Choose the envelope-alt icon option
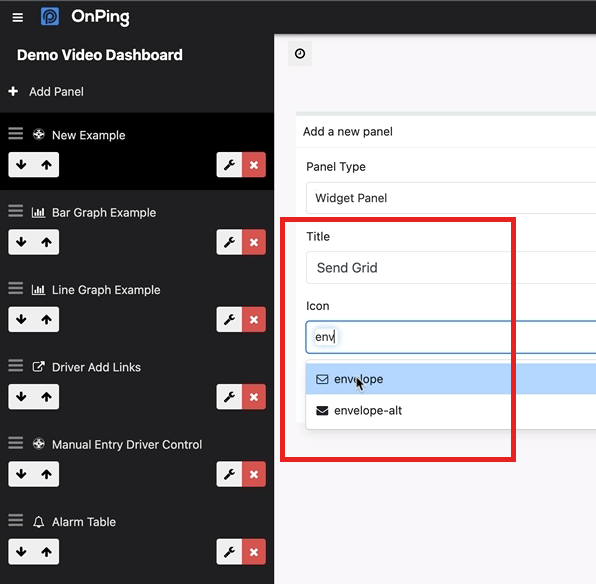596x584 pixels. pyautogui.click(x=451, y=411)
